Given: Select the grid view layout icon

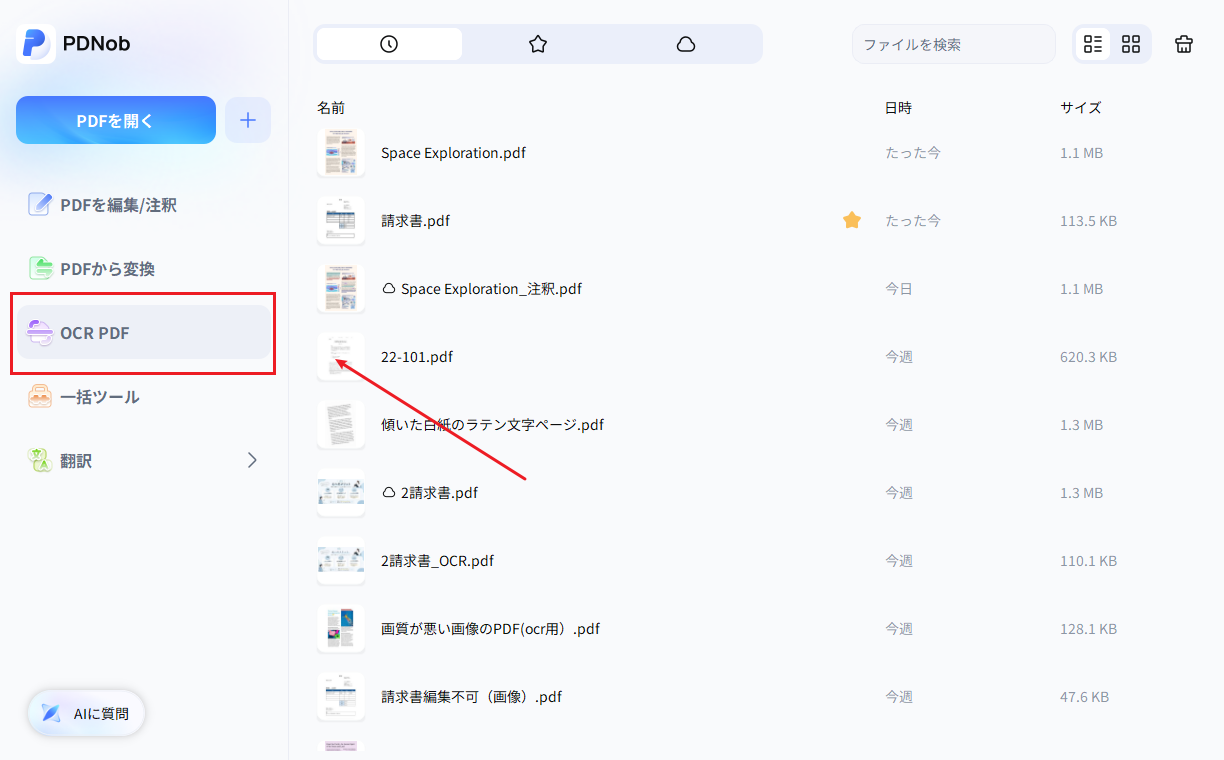Looking at the screenshot, I should coord(1131,44).
